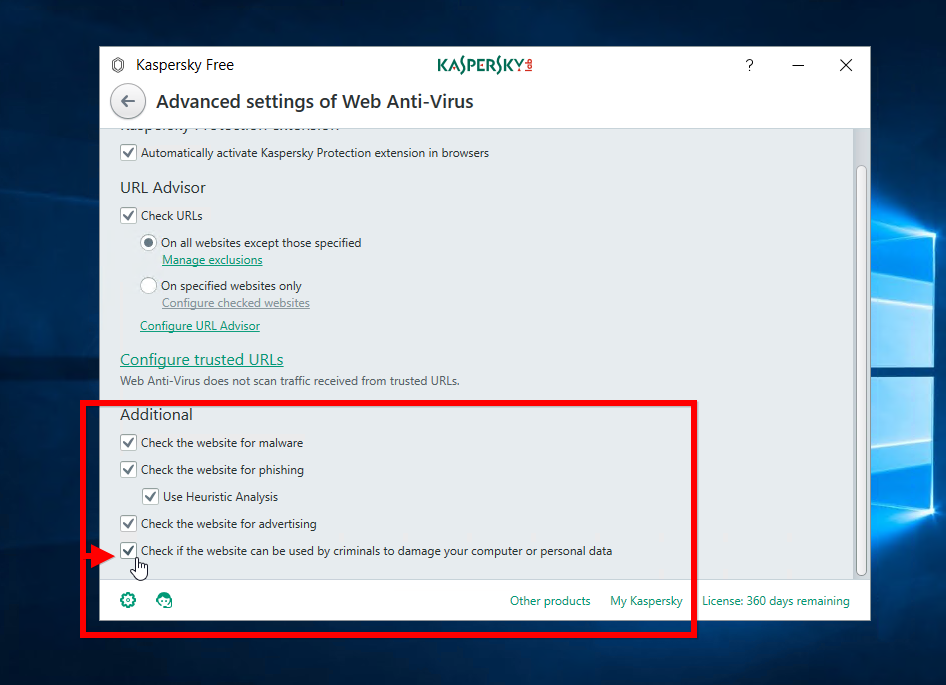Uncheck Use Heuristic Analysis
946x685 pixels.
coord(150,496)
